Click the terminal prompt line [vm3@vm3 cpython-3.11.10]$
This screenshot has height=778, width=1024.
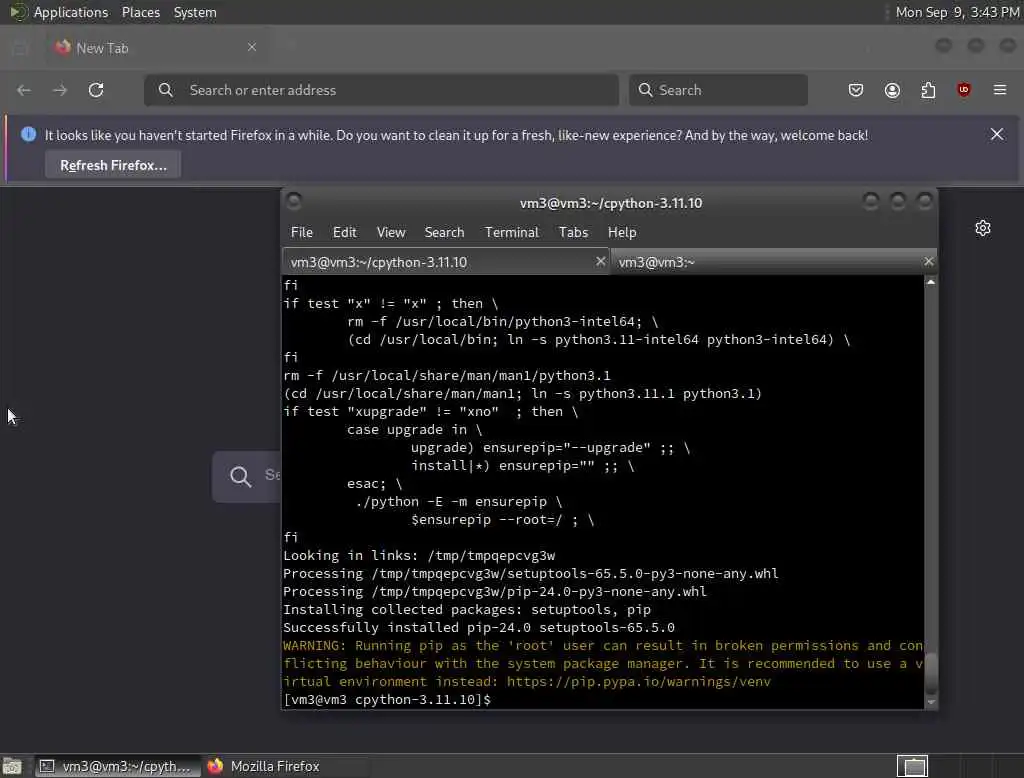[x=387, y=700]
